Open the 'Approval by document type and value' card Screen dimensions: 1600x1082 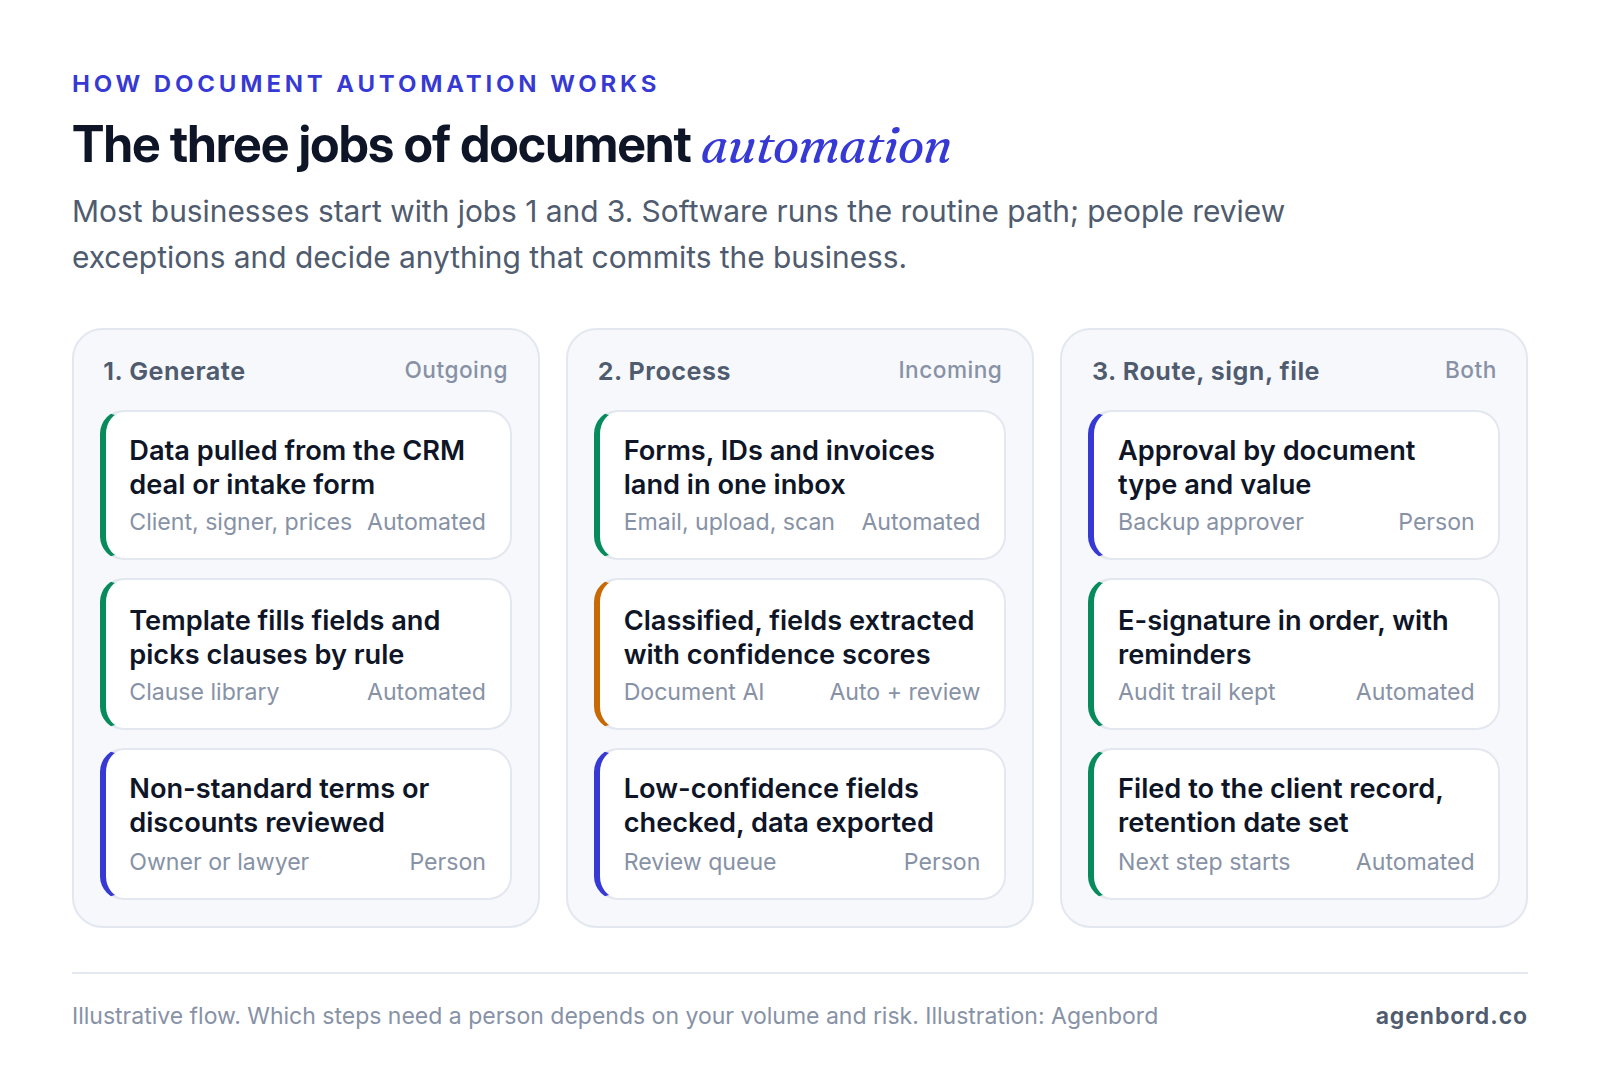tap(1294, 485)
